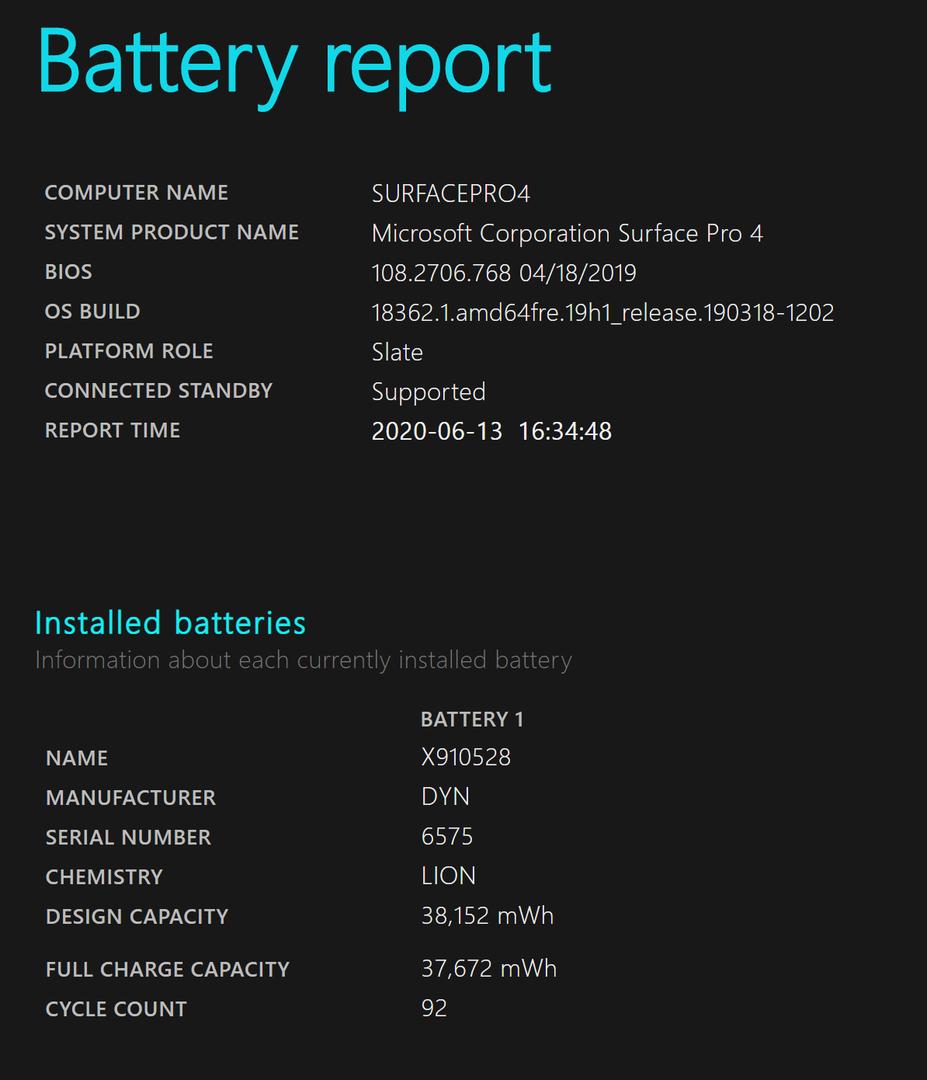The image size is (927, 1080).
Task: Select design capacity 38,152 mWh
Action: [487, 916]
